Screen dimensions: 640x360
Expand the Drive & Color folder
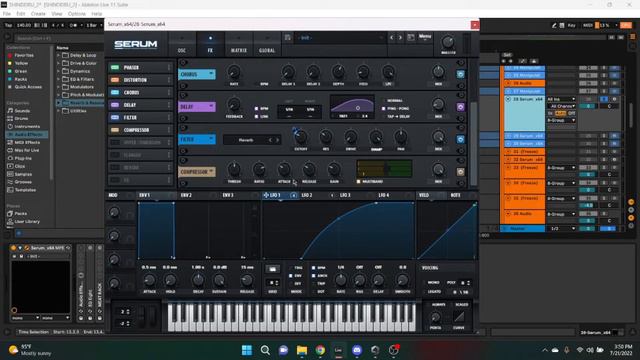click(58, 63)
